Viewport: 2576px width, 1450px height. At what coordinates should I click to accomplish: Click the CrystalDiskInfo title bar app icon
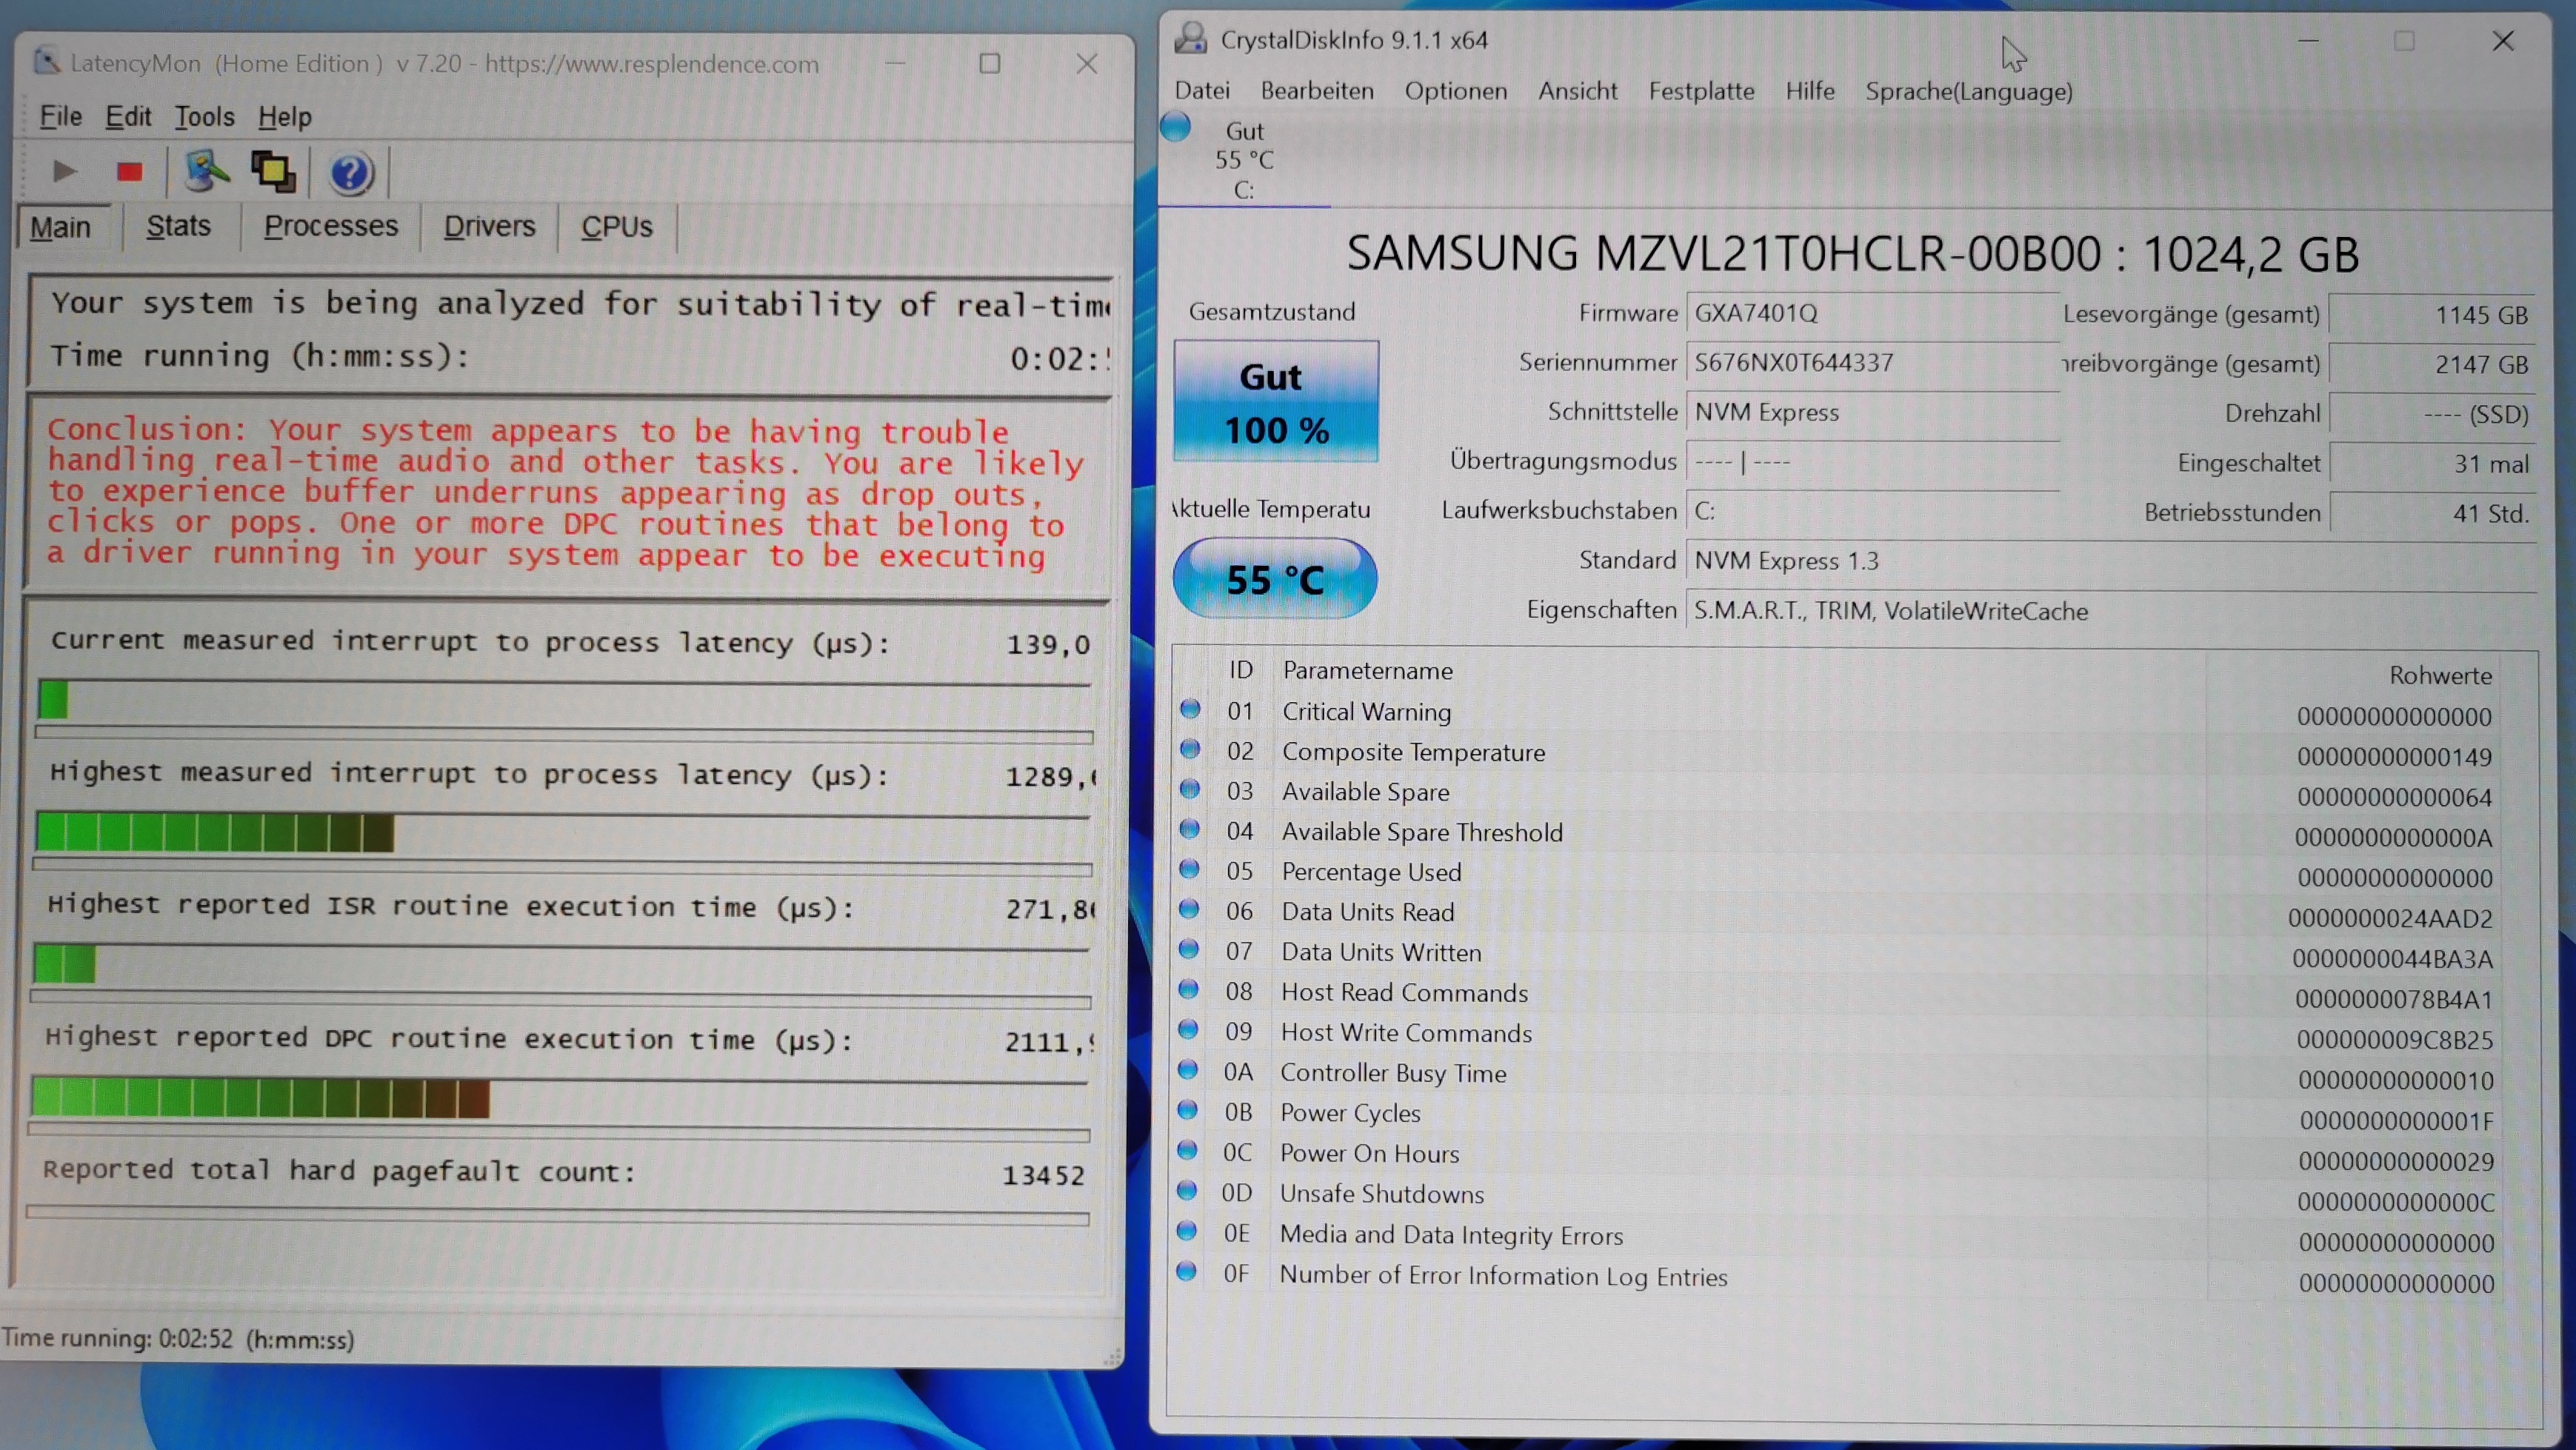click(x=1190, y=39)
